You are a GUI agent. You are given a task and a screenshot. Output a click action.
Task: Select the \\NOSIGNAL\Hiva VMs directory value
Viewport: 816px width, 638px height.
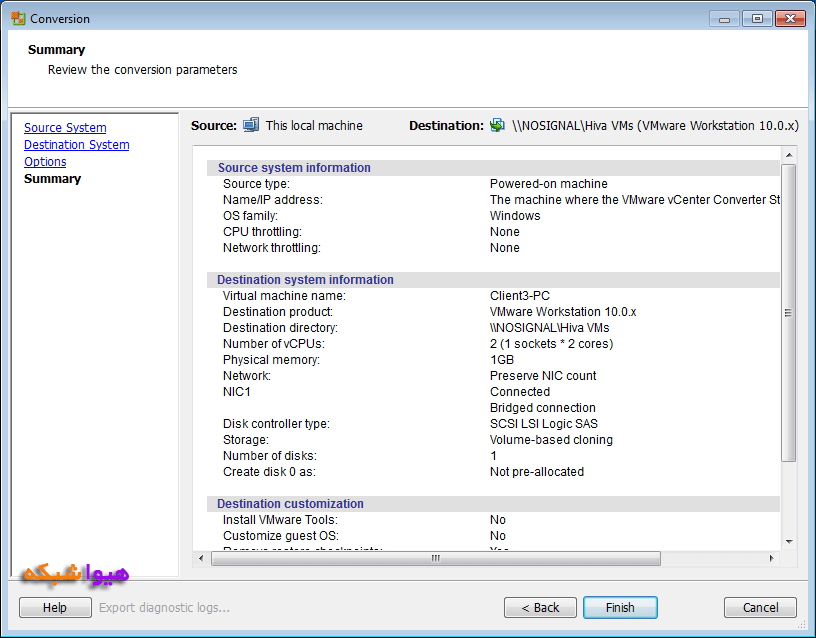click(550, 328)
